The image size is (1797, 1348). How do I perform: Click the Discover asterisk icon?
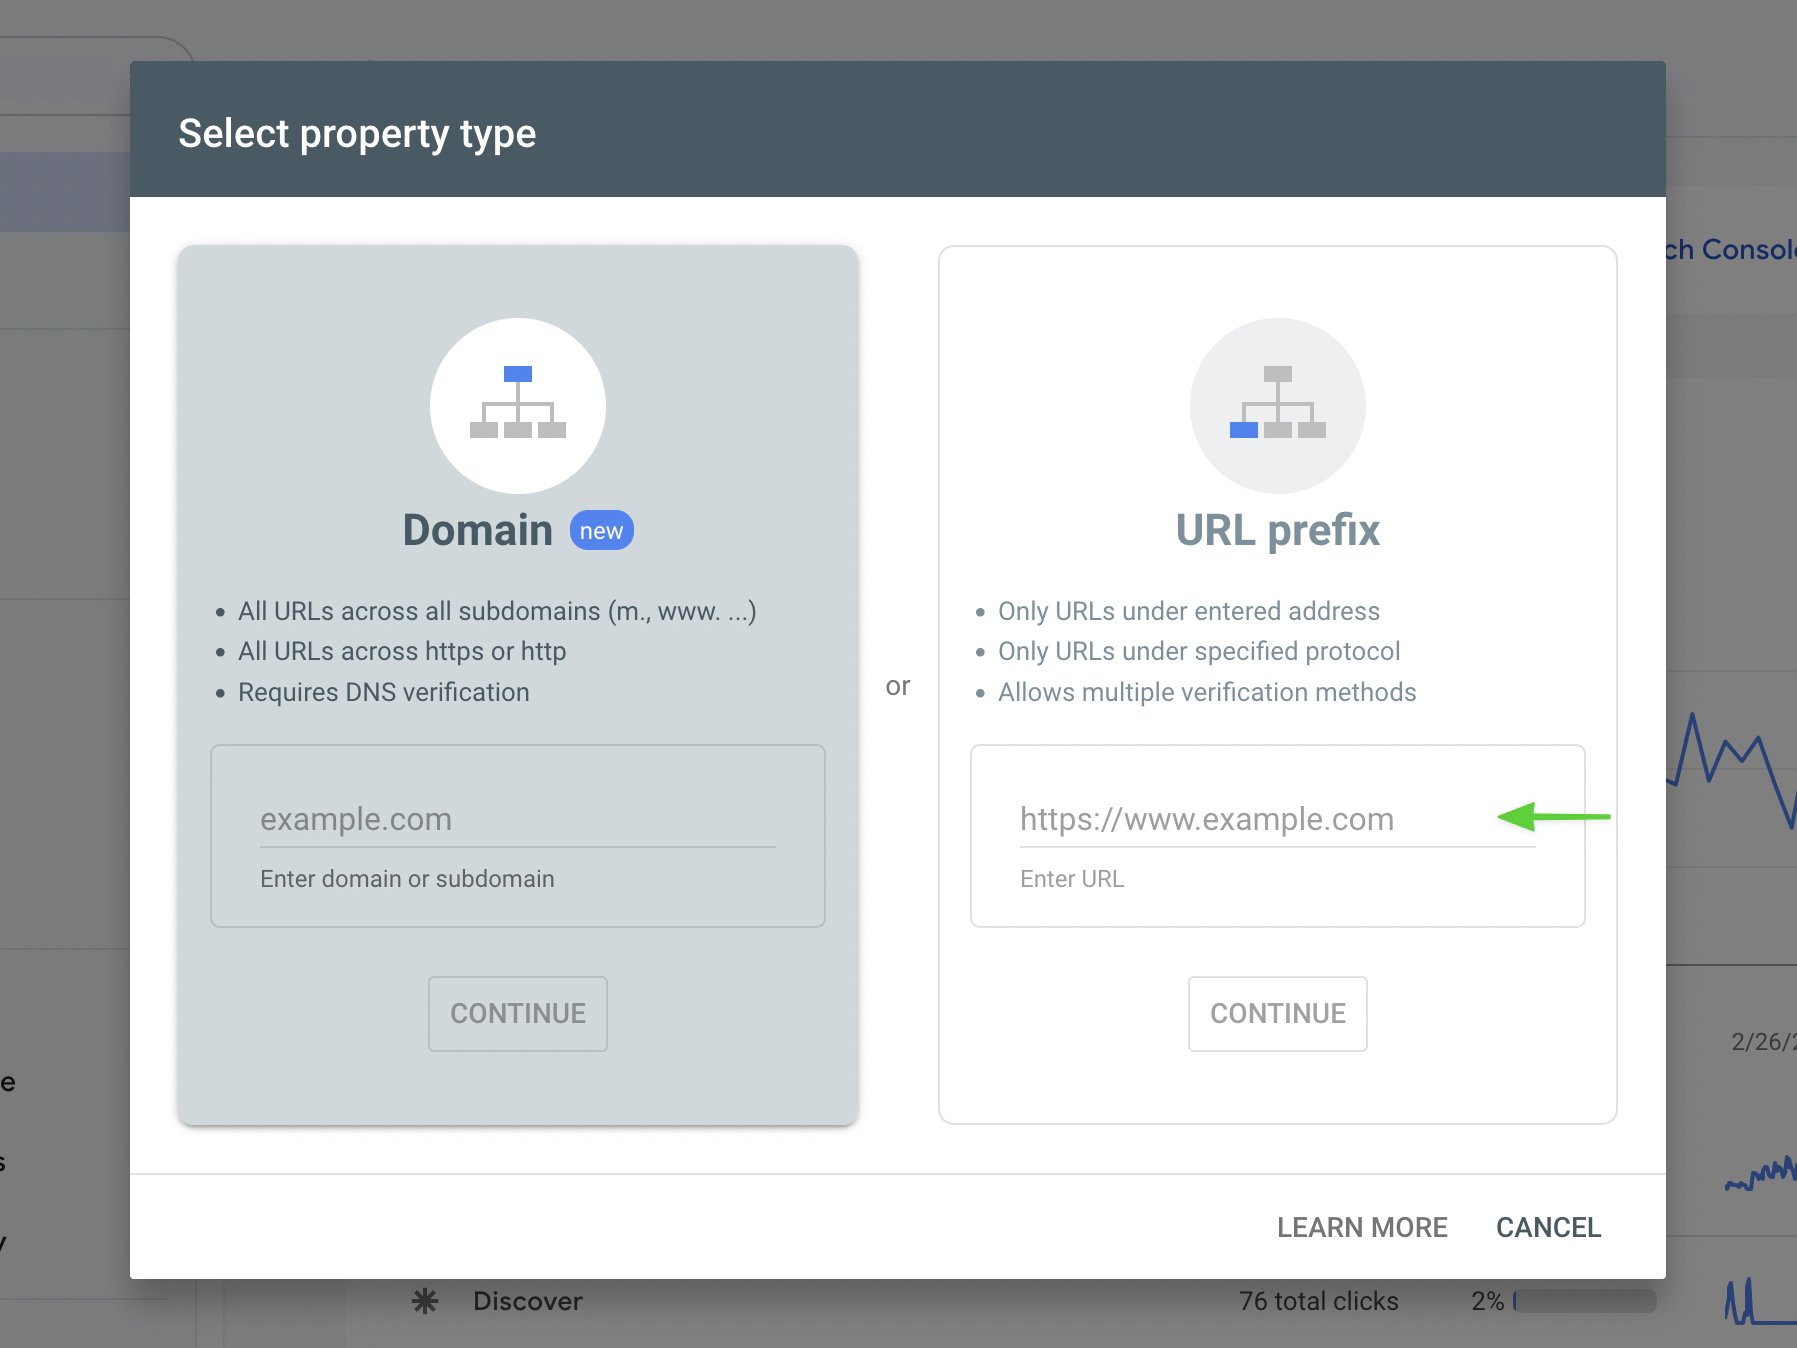point(425,1301)
